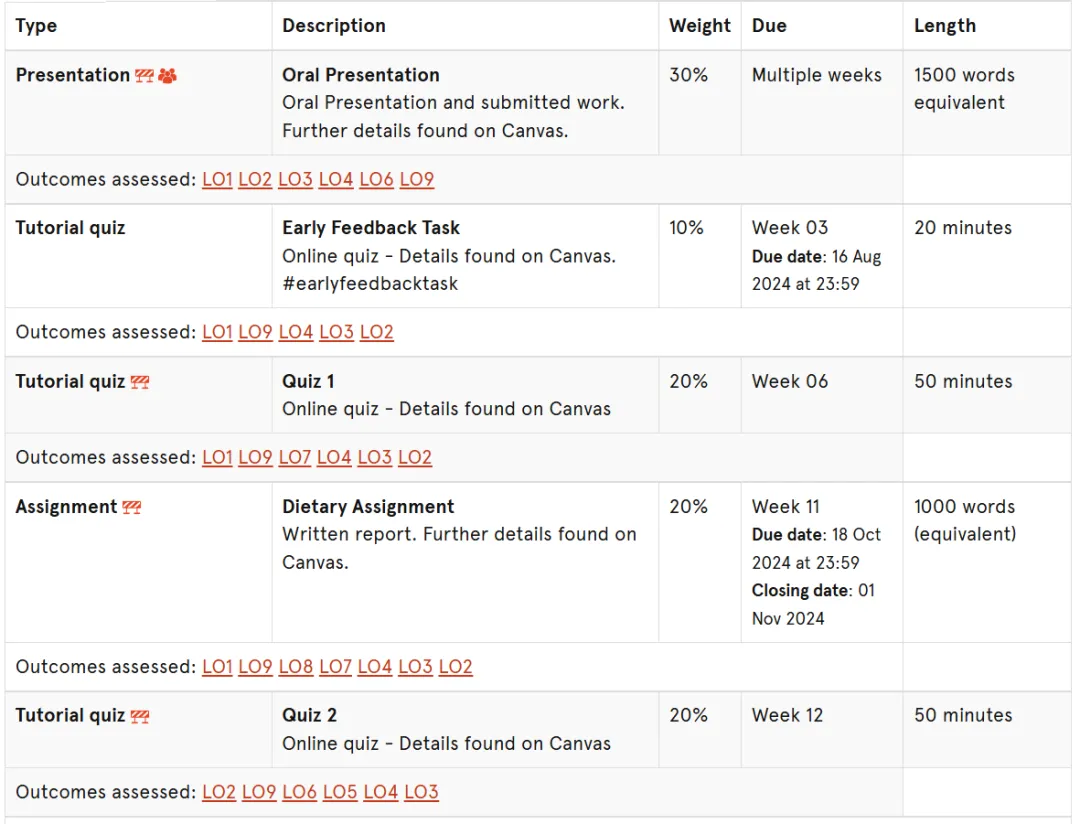Click the Week 03 due text
This screenshot has height=824, width=1080.
point(790,228)
